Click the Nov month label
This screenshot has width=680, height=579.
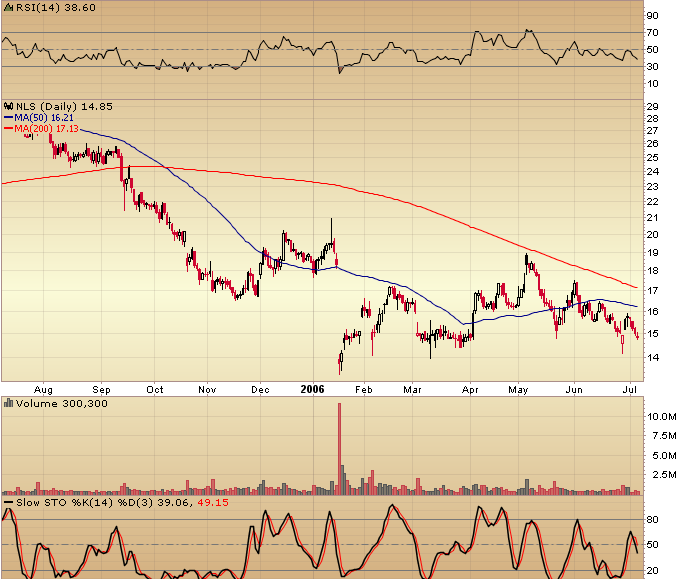[207, 389]
